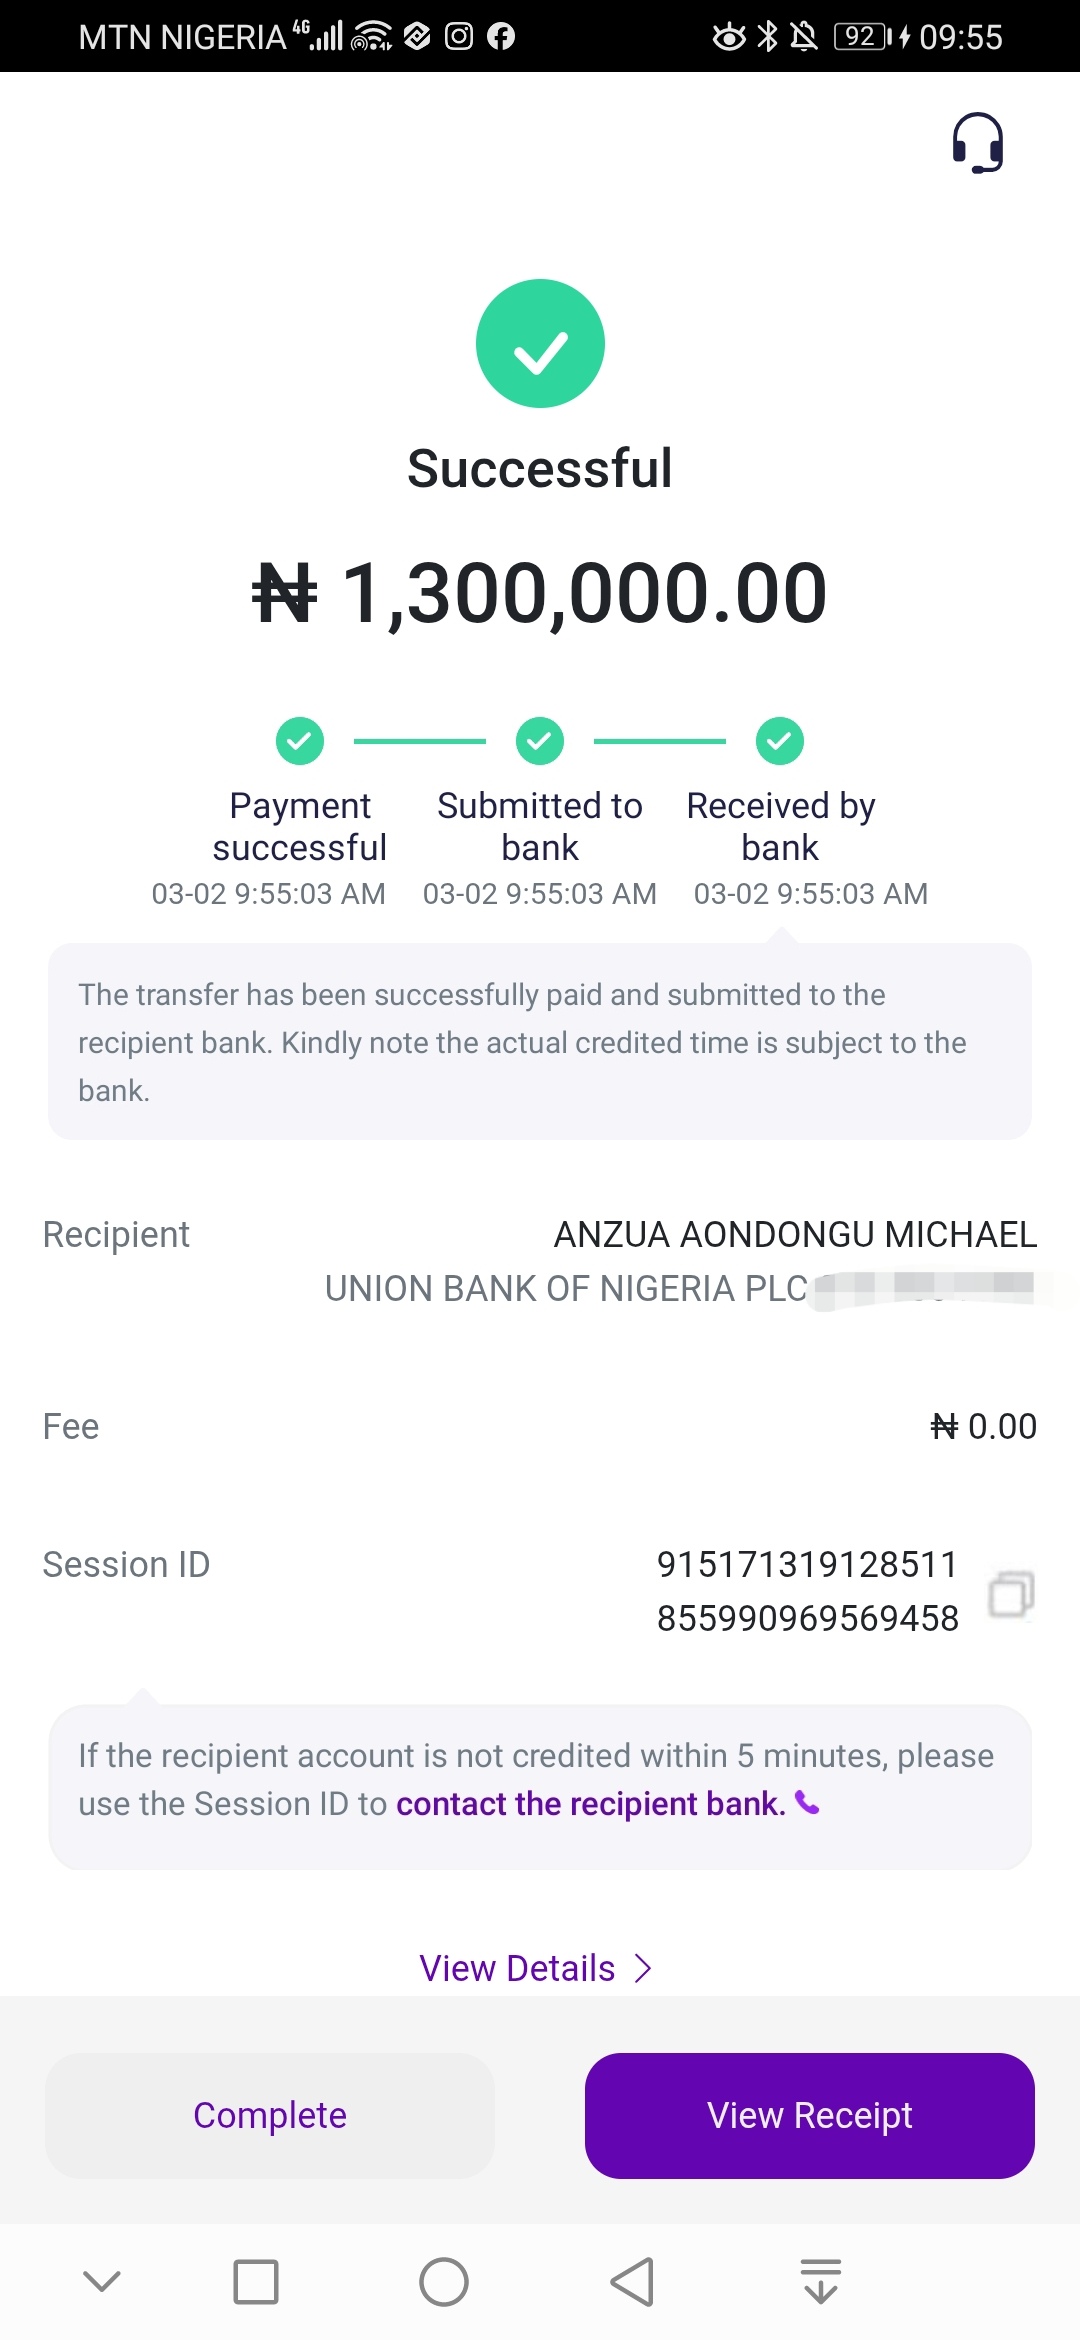Expand View Details chevron

pos(643,1968)
